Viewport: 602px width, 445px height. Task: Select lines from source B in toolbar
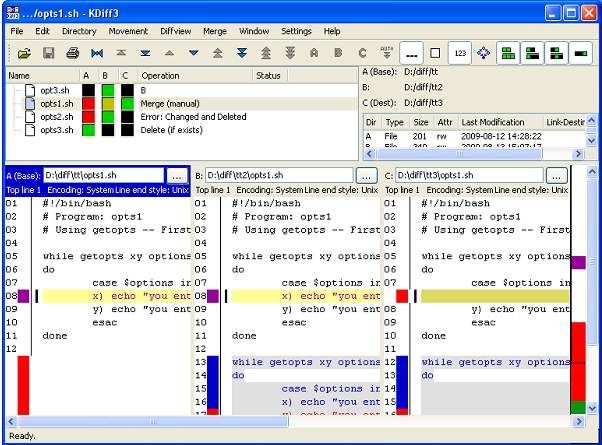pyautogui.click(x=337, y=52)
